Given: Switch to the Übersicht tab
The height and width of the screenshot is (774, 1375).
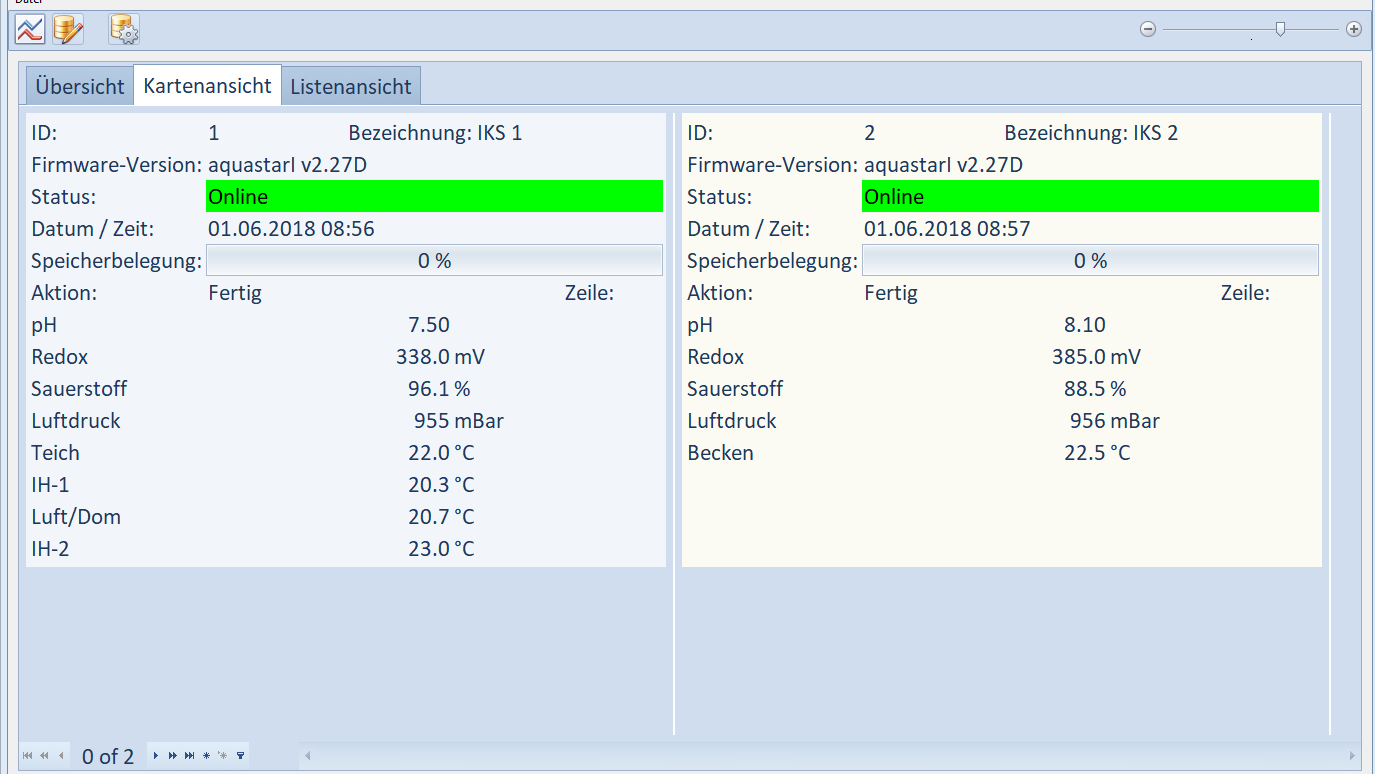Looking at the screenshot, I should click(80, 86).
